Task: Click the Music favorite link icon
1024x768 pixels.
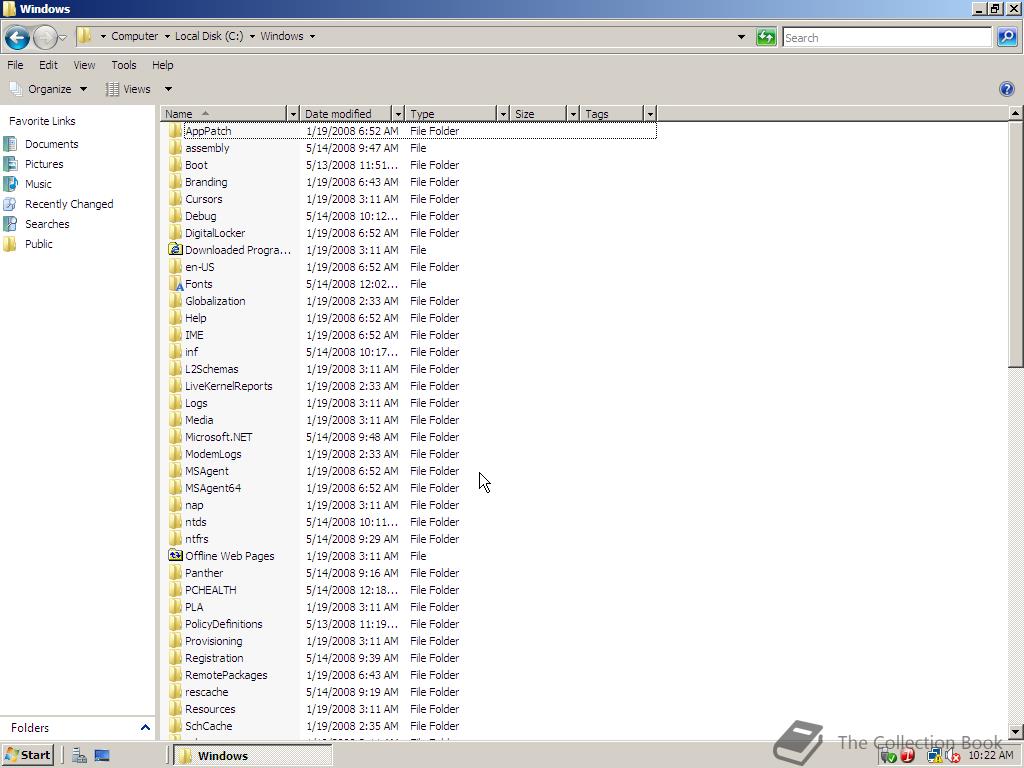Action: coord(10,184)
